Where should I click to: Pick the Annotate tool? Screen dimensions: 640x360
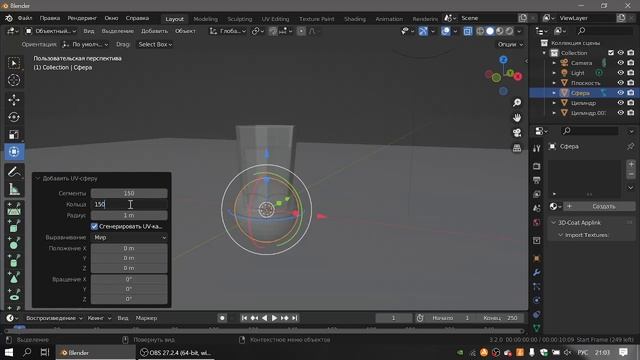tap(14, 172)
